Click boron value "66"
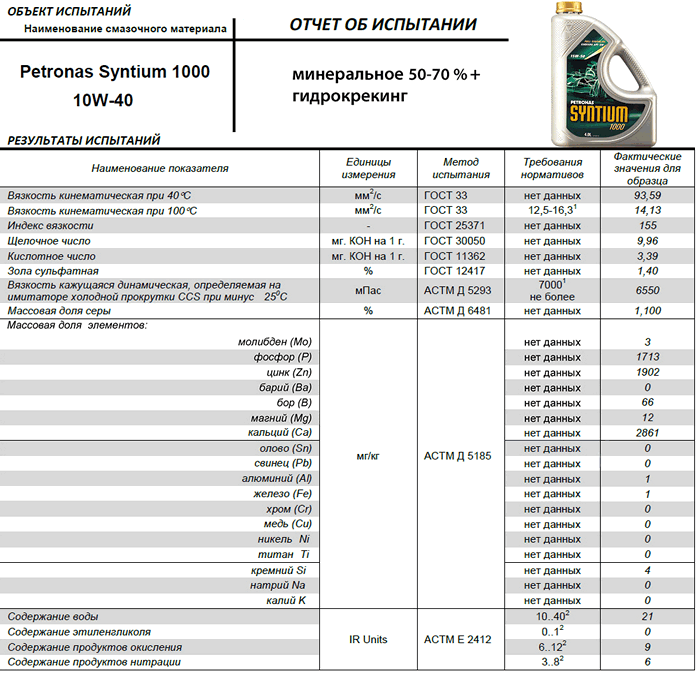Viewport: 700px width, 674px height. [x=648, y=403]
